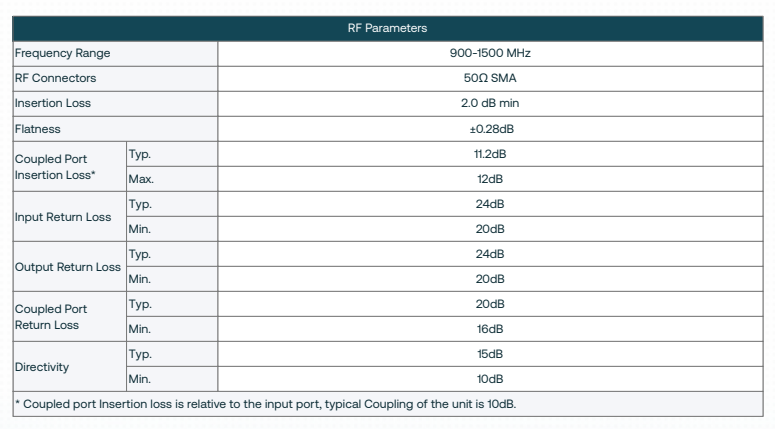The width and height of the screenshot is (775, 429).
Task: Click the ±0.28dB flatness value
Action: pos(491,129)
